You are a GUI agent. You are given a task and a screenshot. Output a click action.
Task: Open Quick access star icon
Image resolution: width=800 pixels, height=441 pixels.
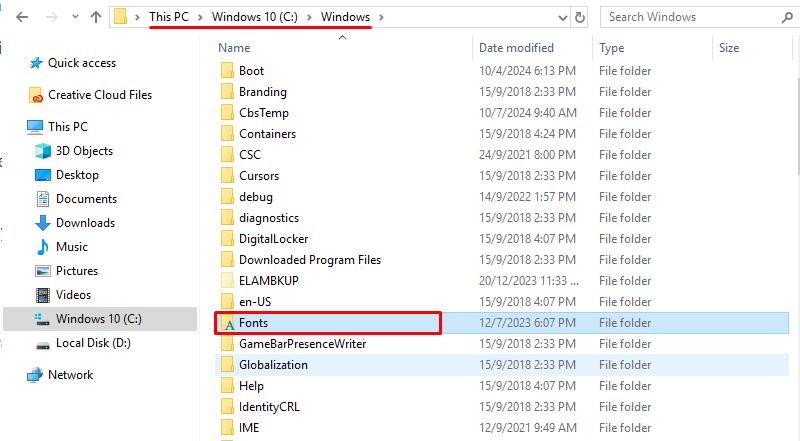pyautogui.click(x=36, y=63)
